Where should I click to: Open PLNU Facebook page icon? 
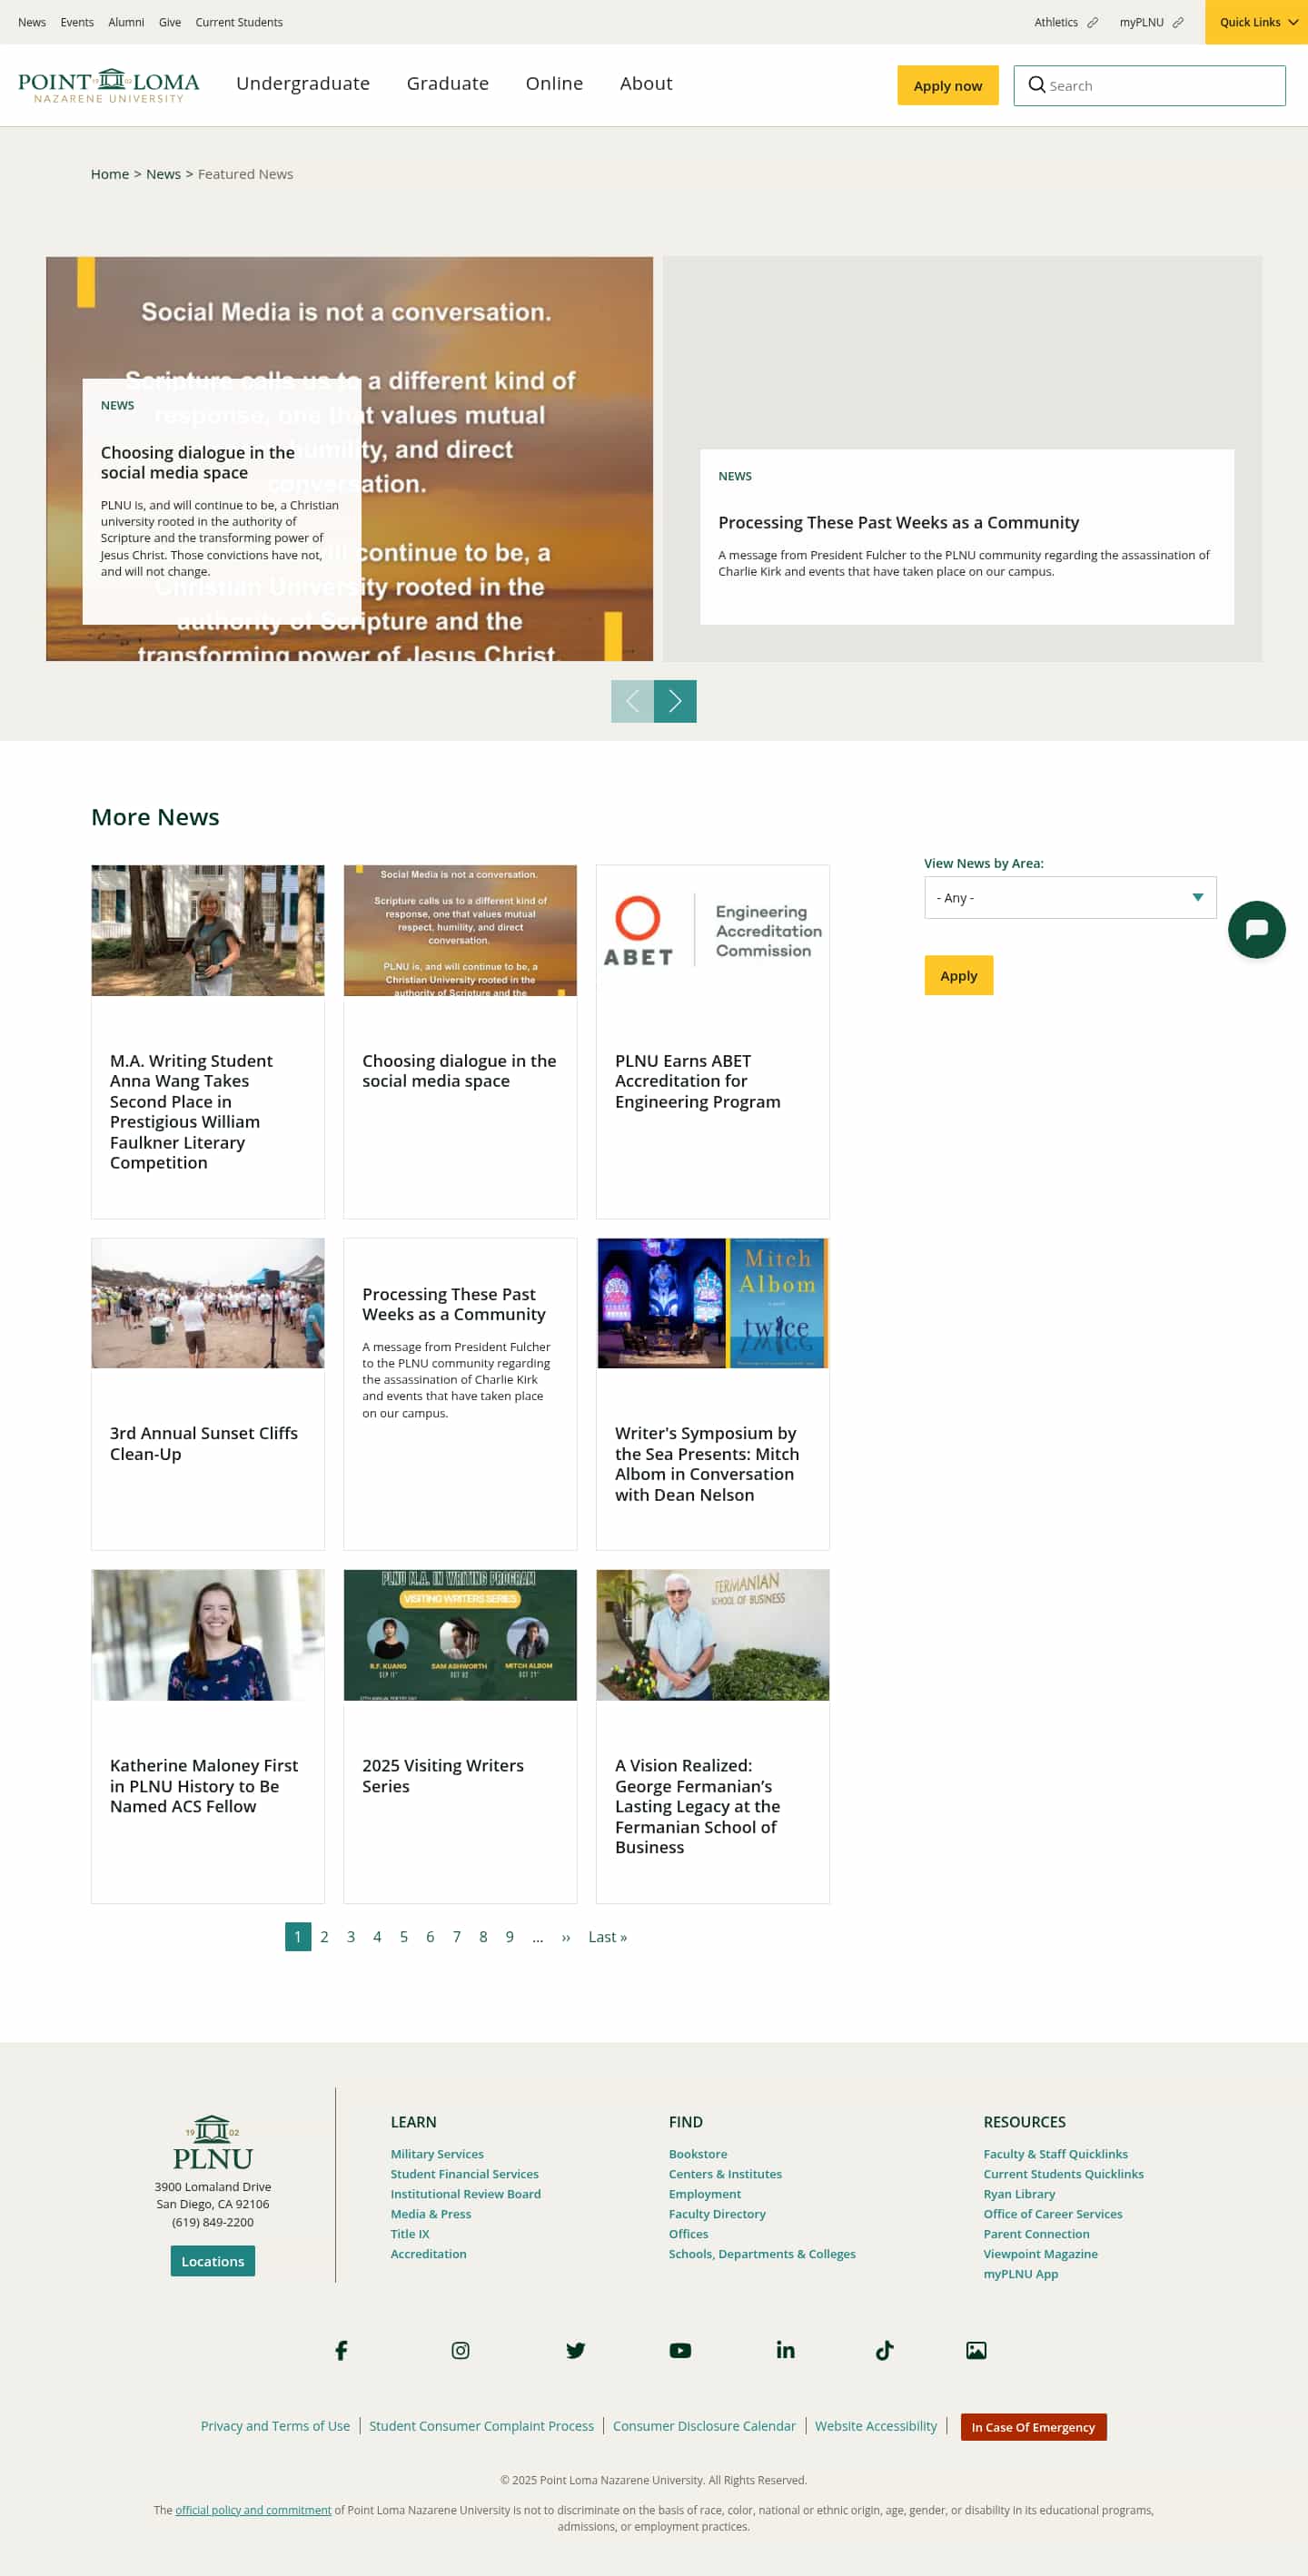[341, 2350]
